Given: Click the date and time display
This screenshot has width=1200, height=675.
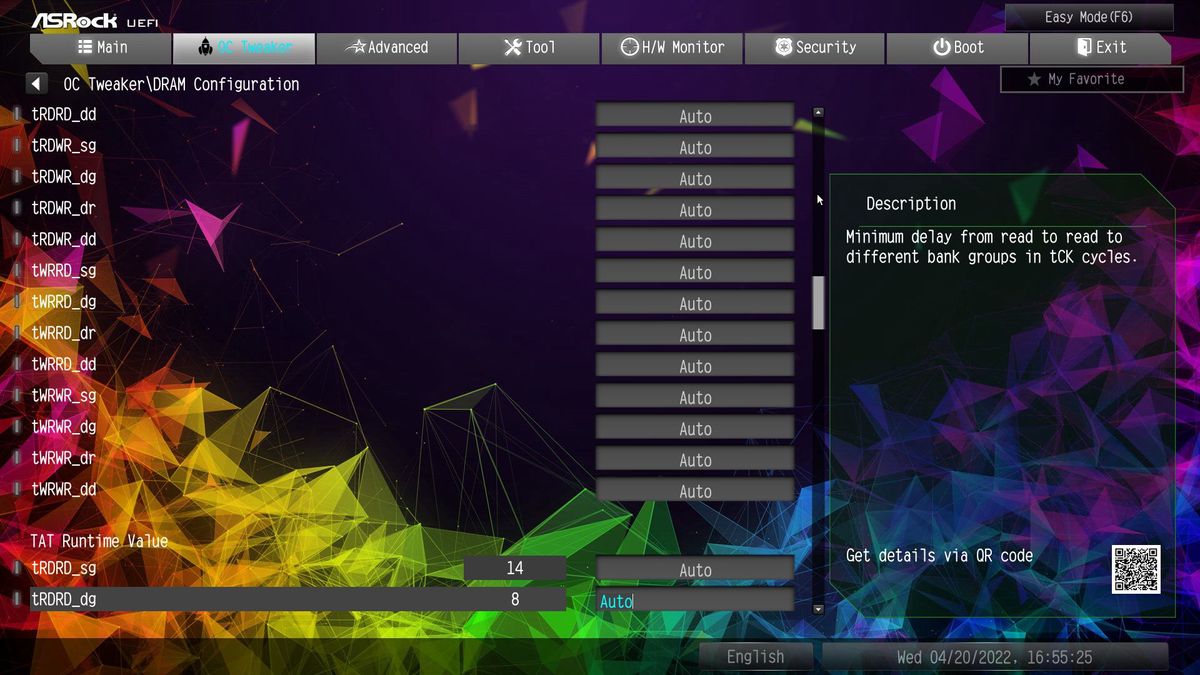Looking at the screenshot, I should [994, 657].
